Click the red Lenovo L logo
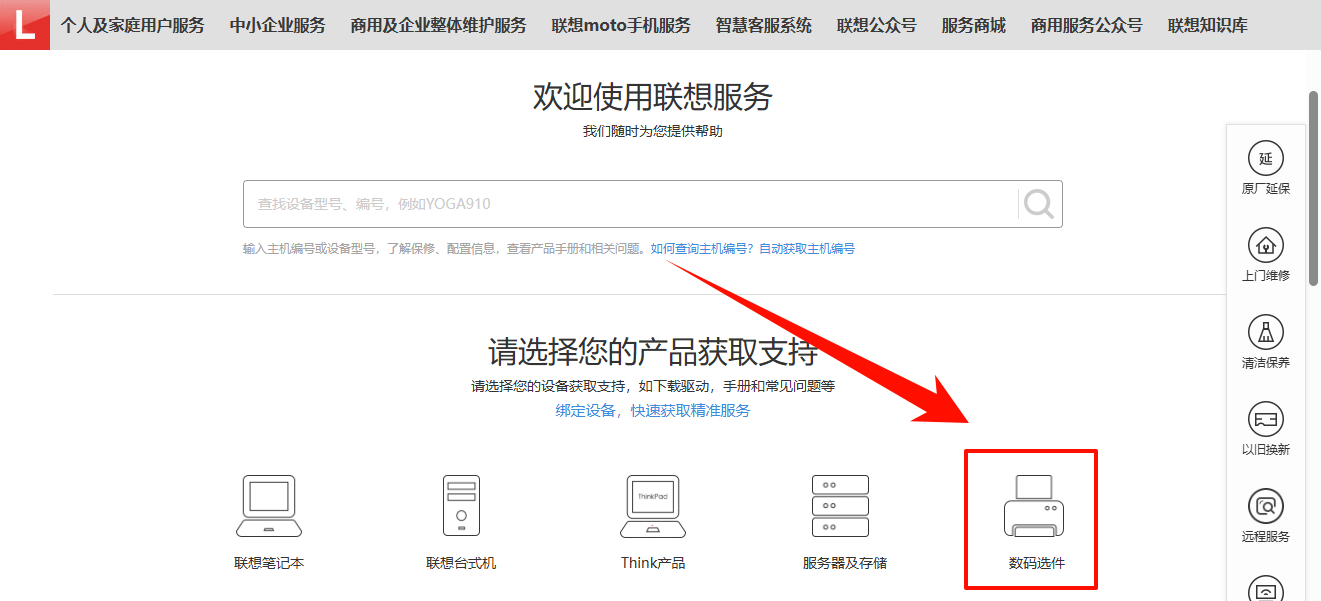Viewport: 1321px width, 601px height. (24, 25)
